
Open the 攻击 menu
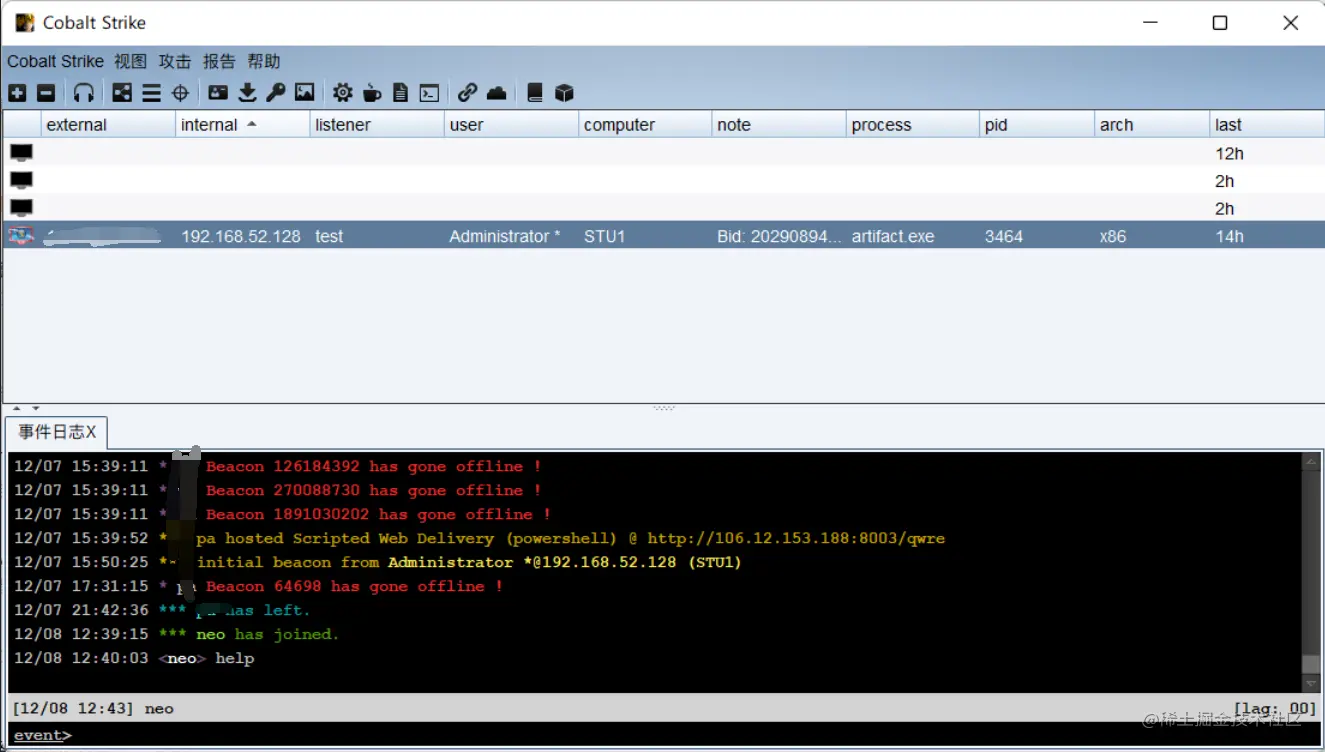[175, 61]
